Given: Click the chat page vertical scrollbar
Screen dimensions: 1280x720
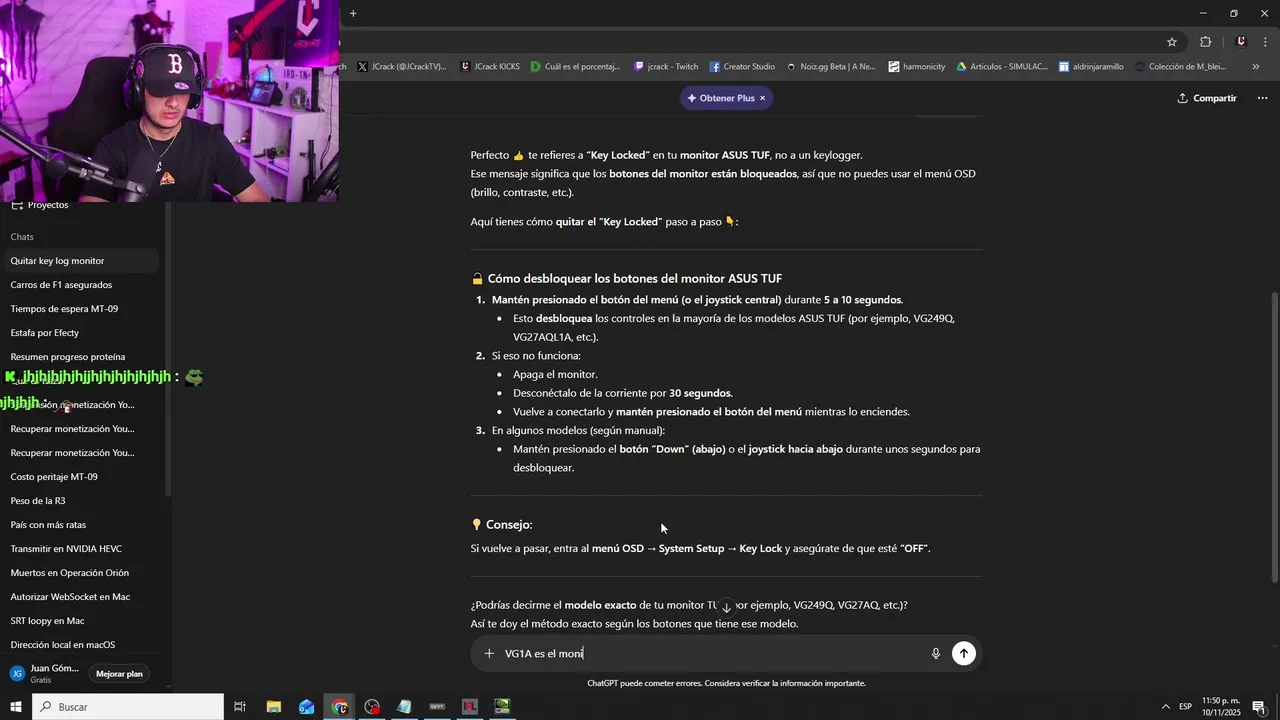Looking at the screenshot, I should coord(1274,437).
